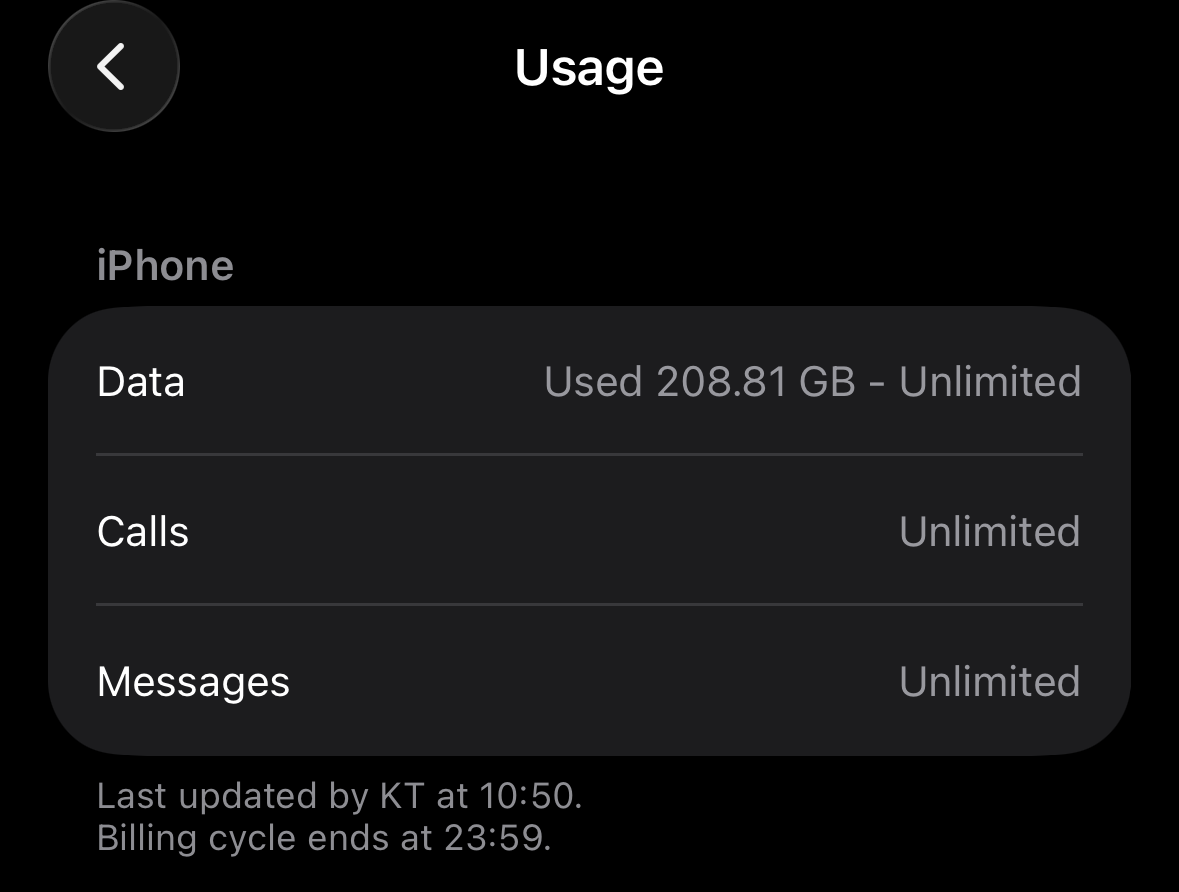Click the 10:50 update time
Image resolution: width=1179 pixels, height=892 pixels.
click(528, 796)
